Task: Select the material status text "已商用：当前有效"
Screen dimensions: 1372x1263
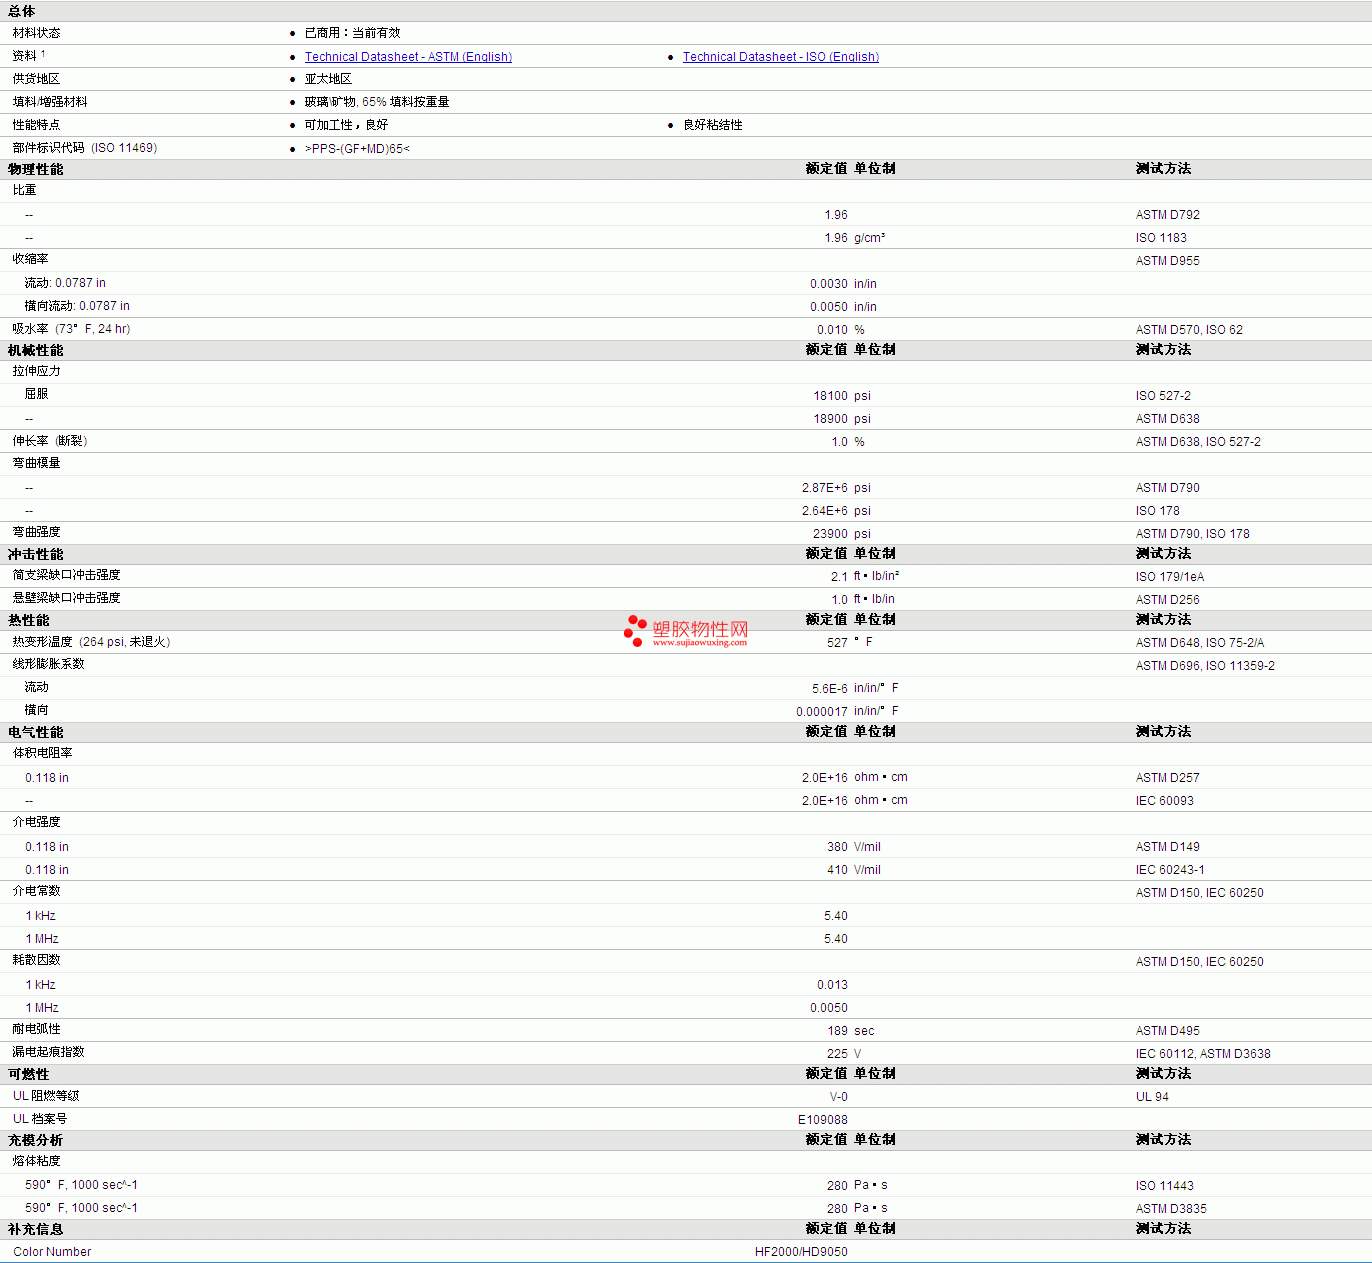Action: 353,33
